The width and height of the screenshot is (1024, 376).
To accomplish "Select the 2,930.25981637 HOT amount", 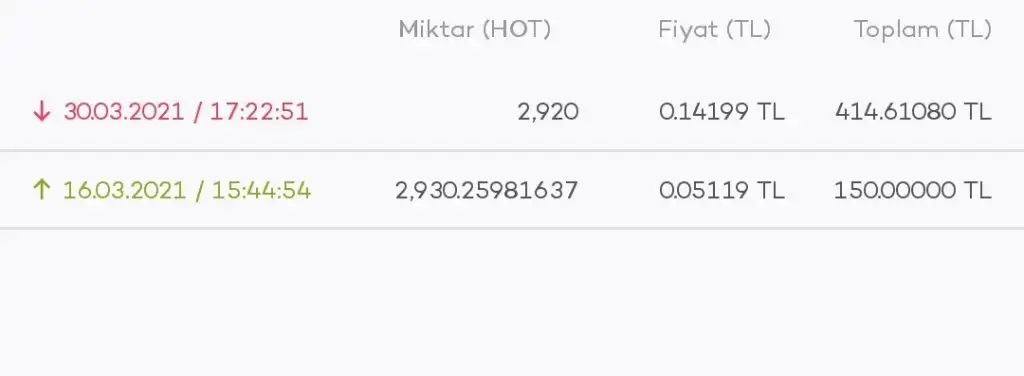I will click(487, 191).
